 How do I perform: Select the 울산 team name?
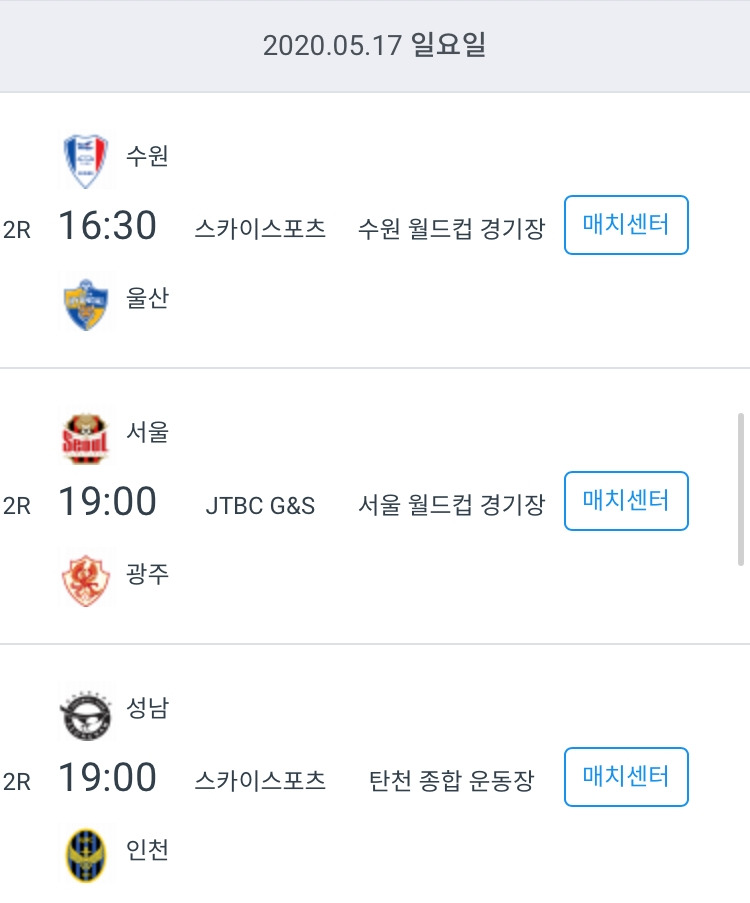[x=147, y=298]
